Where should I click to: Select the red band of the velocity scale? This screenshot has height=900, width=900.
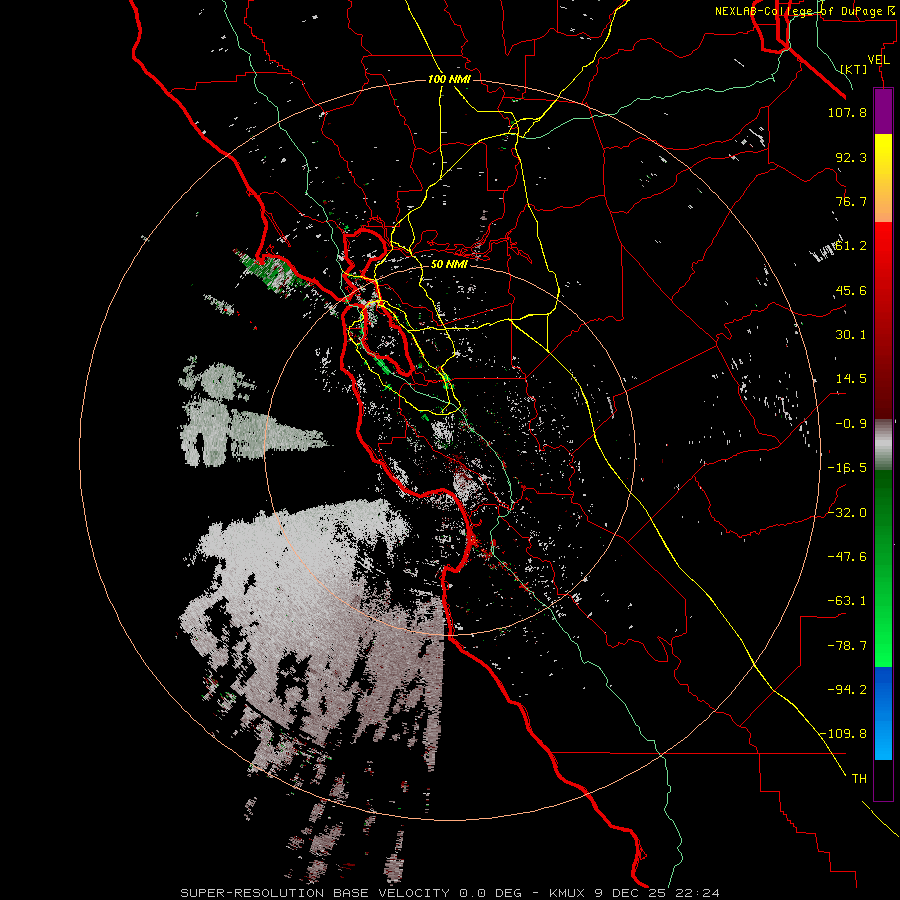[883, 320]
